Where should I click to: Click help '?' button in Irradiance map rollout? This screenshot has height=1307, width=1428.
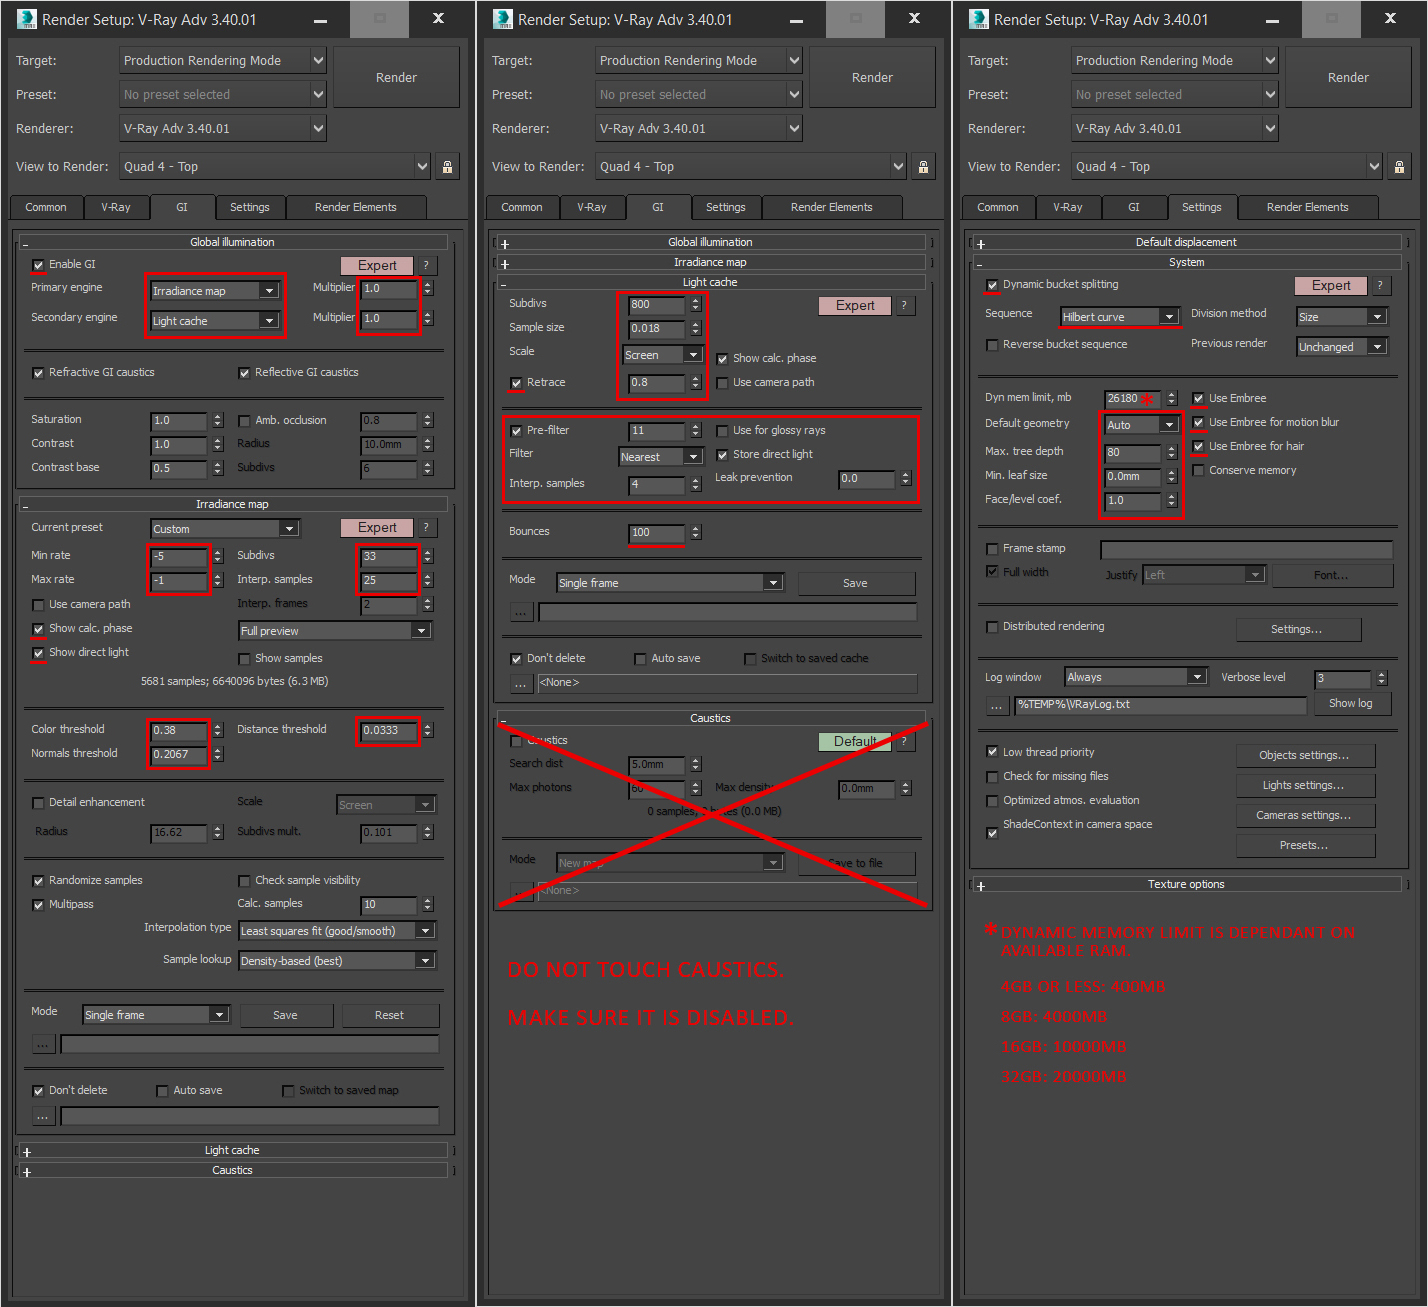426,527
